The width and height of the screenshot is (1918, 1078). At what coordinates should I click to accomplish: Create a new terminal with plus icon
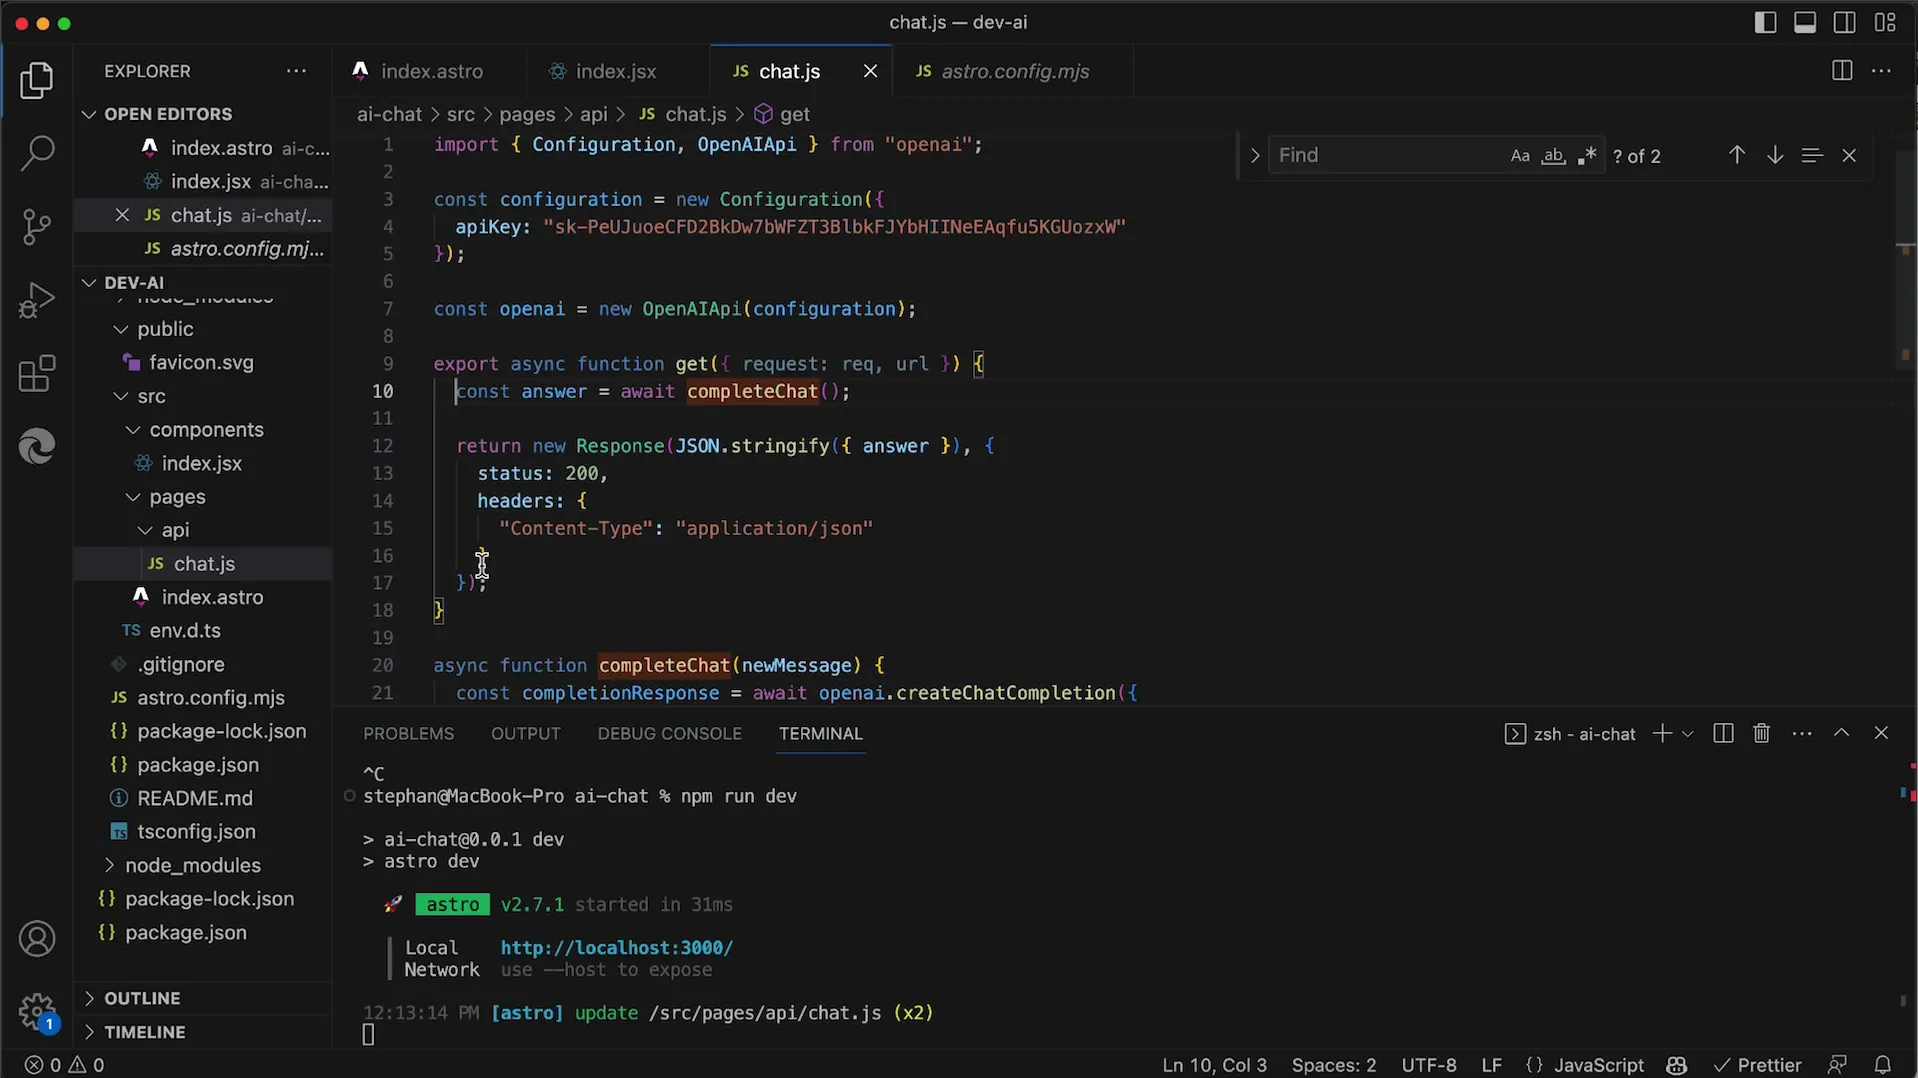point(1662,734)
